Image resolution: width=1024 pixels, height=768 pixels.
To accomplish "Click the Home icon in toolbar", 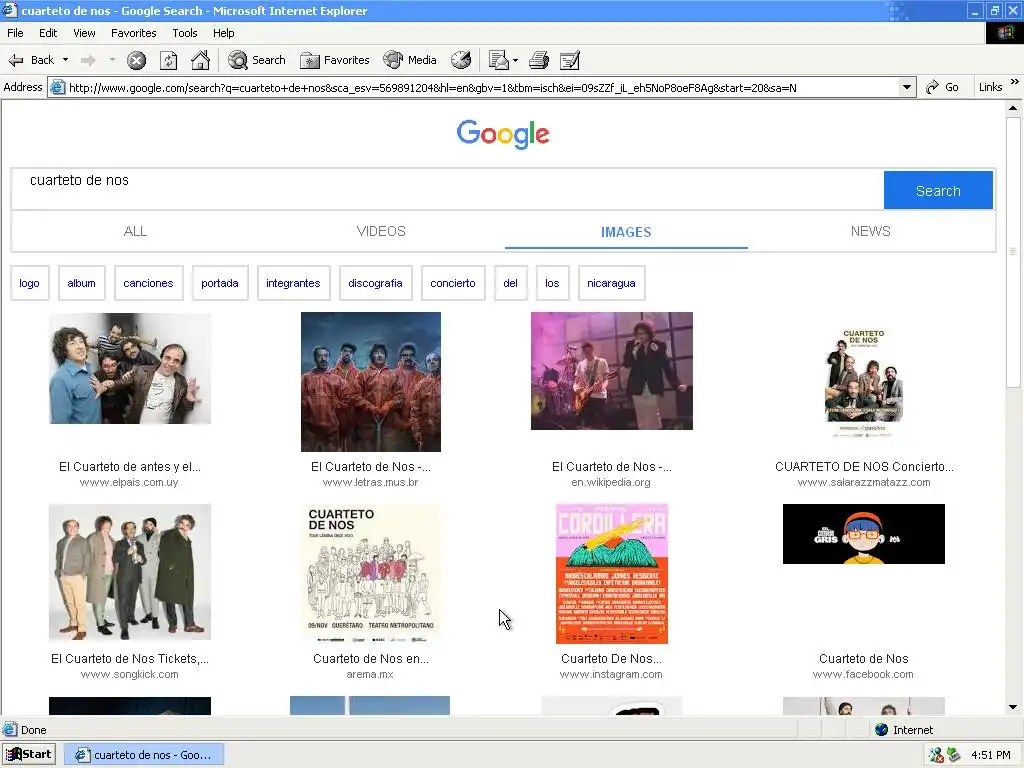I will click(200, 60).
